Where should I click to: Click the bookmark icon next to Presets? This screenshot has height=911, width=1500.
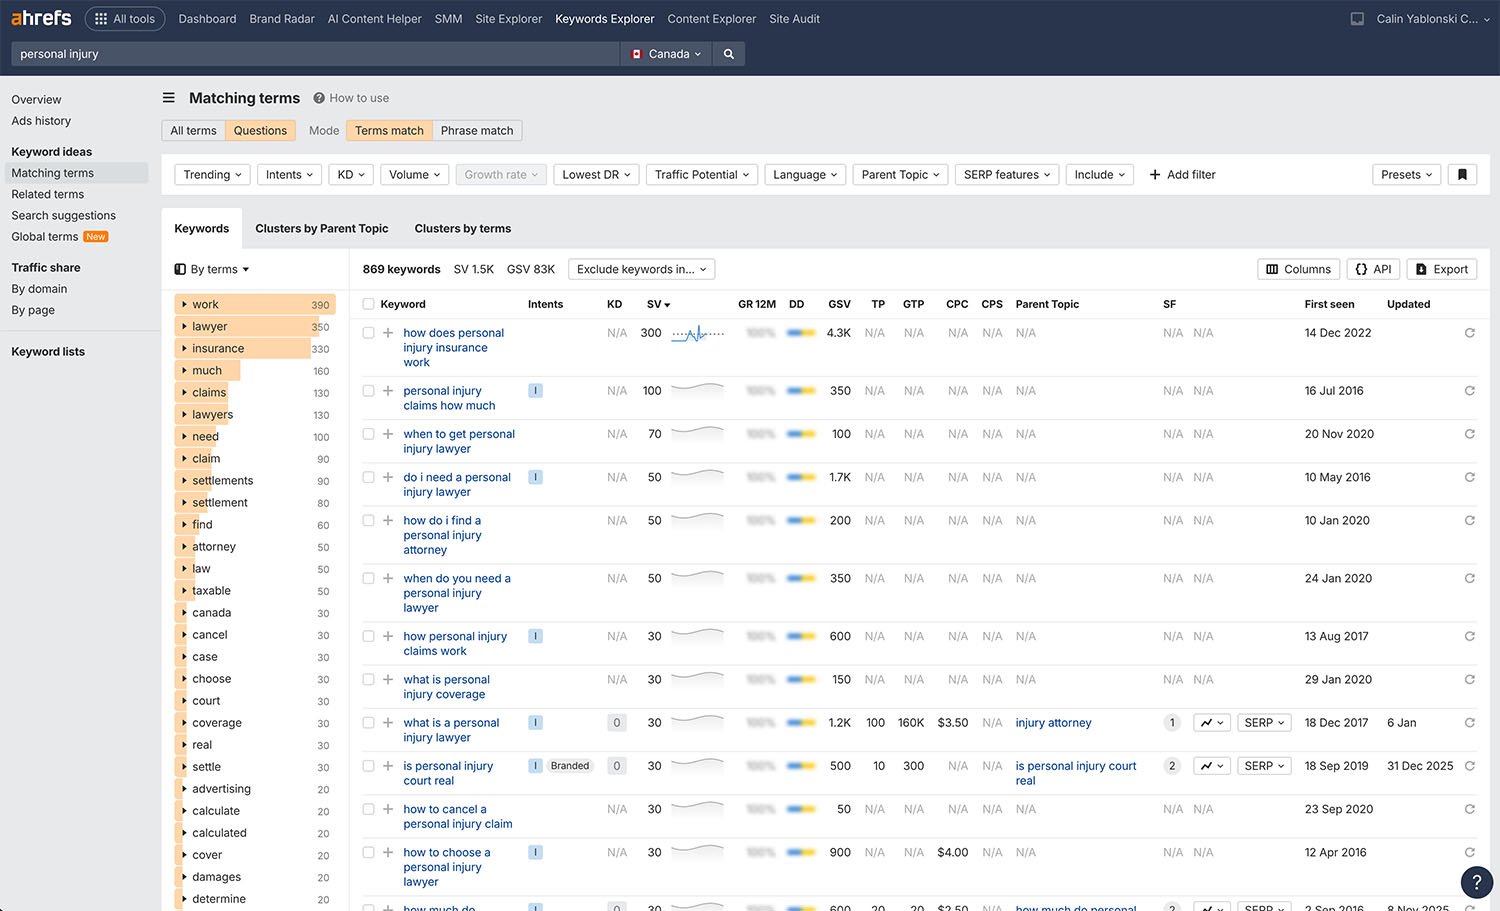[1462, 174]
